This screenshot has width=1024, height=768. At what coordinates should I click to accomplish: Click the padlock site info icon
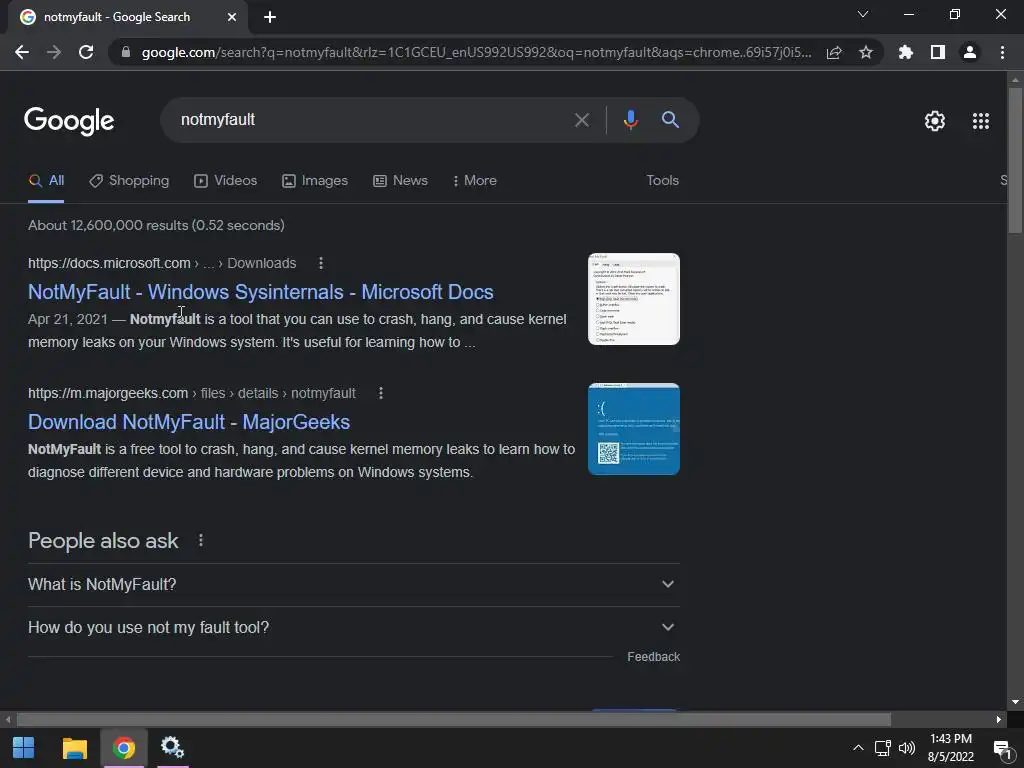[126, 52]
